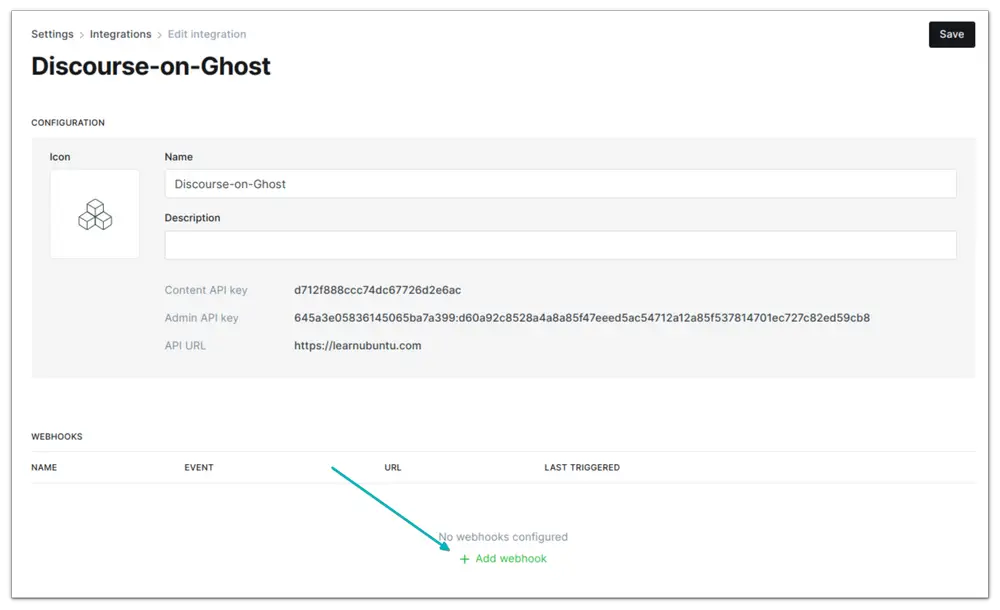Screen dimensions: 1000x610
Task: Save the Discourse-on-Ghost integration
Action: (x=951, y=34)
